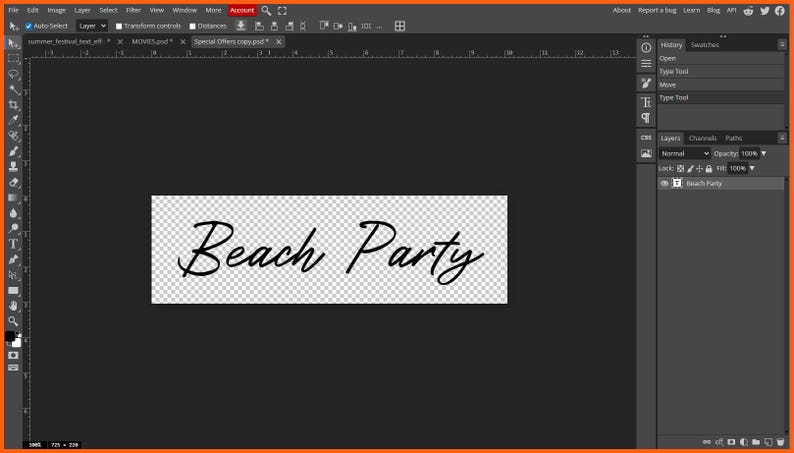Open the Filter menu

click(133, 10)
